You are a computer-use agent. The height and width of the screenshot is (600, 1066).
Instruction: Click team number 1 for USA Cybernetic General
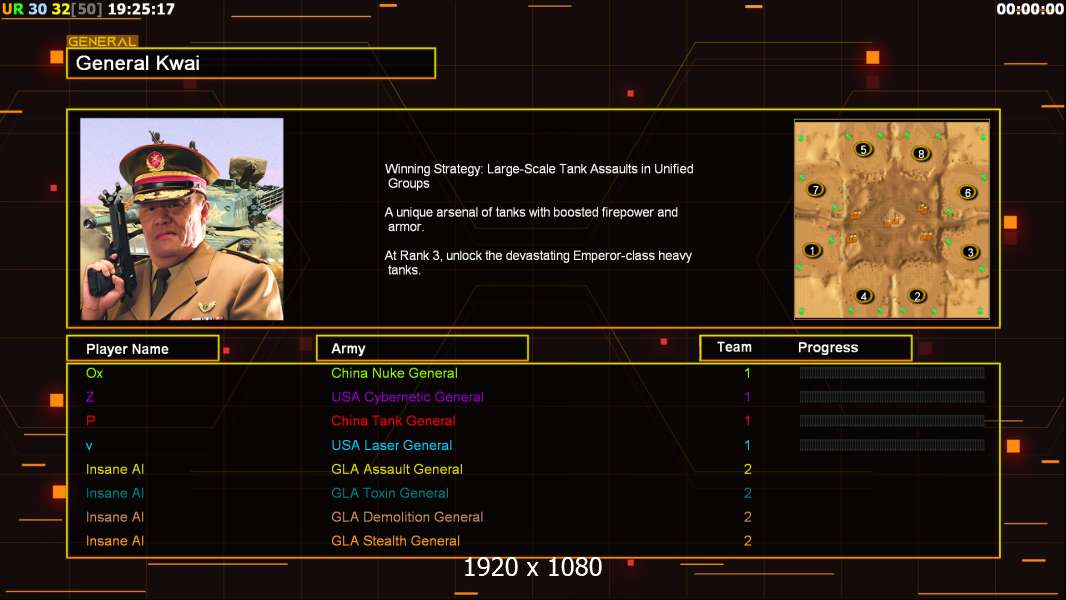point(747,397)
